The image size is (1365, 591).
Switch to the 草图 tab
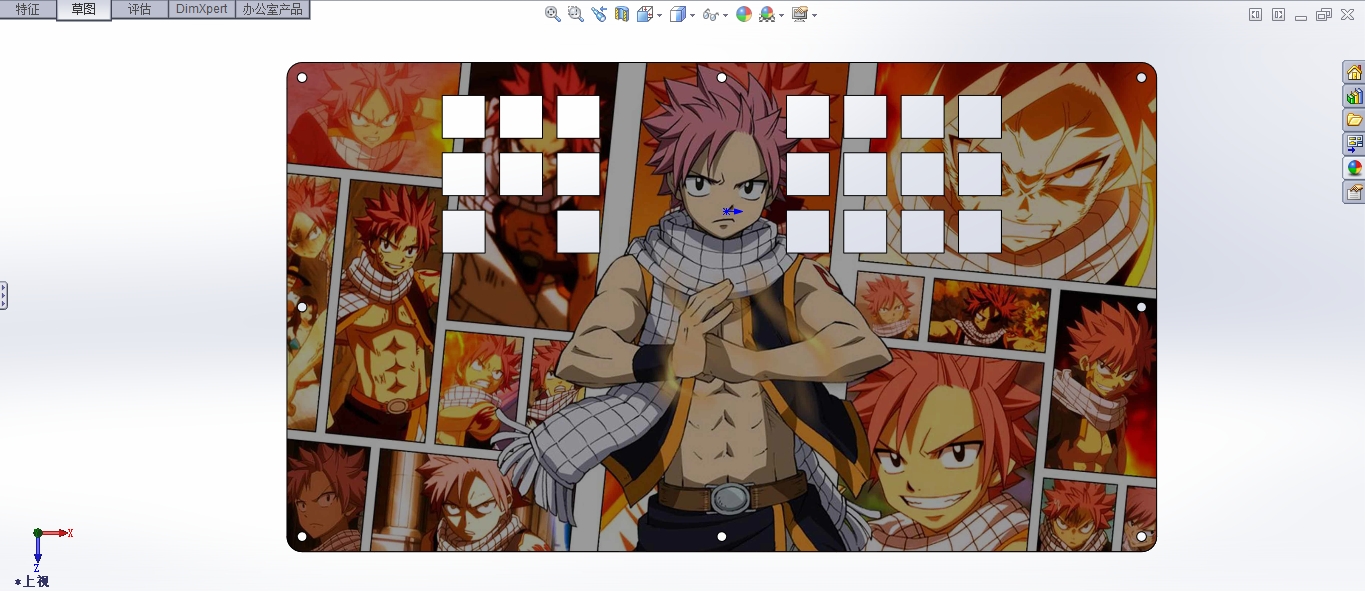click(84, 9)
